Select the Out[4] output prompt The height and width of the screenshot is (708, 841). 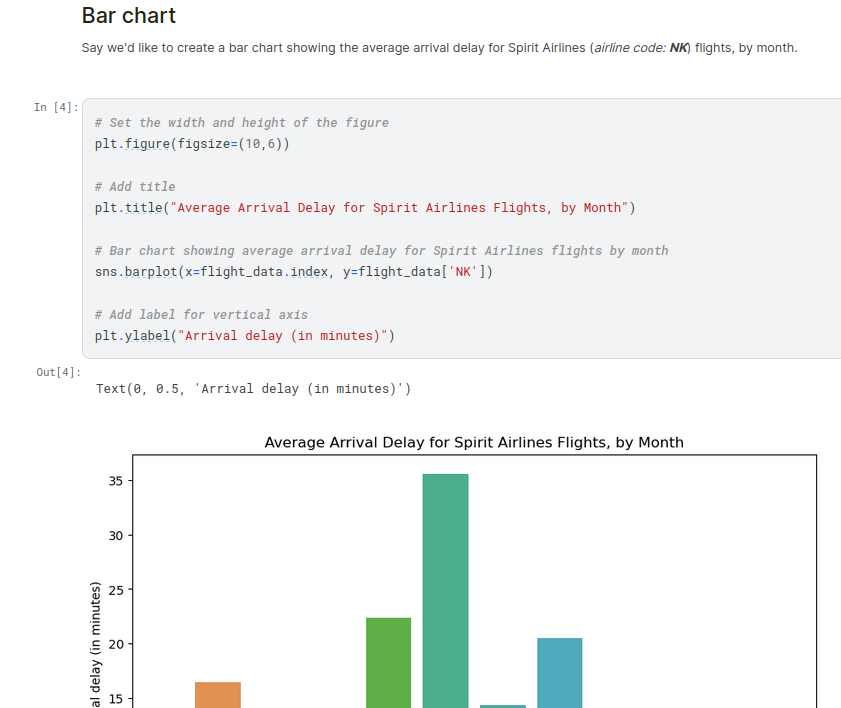[x=57, y=373]
